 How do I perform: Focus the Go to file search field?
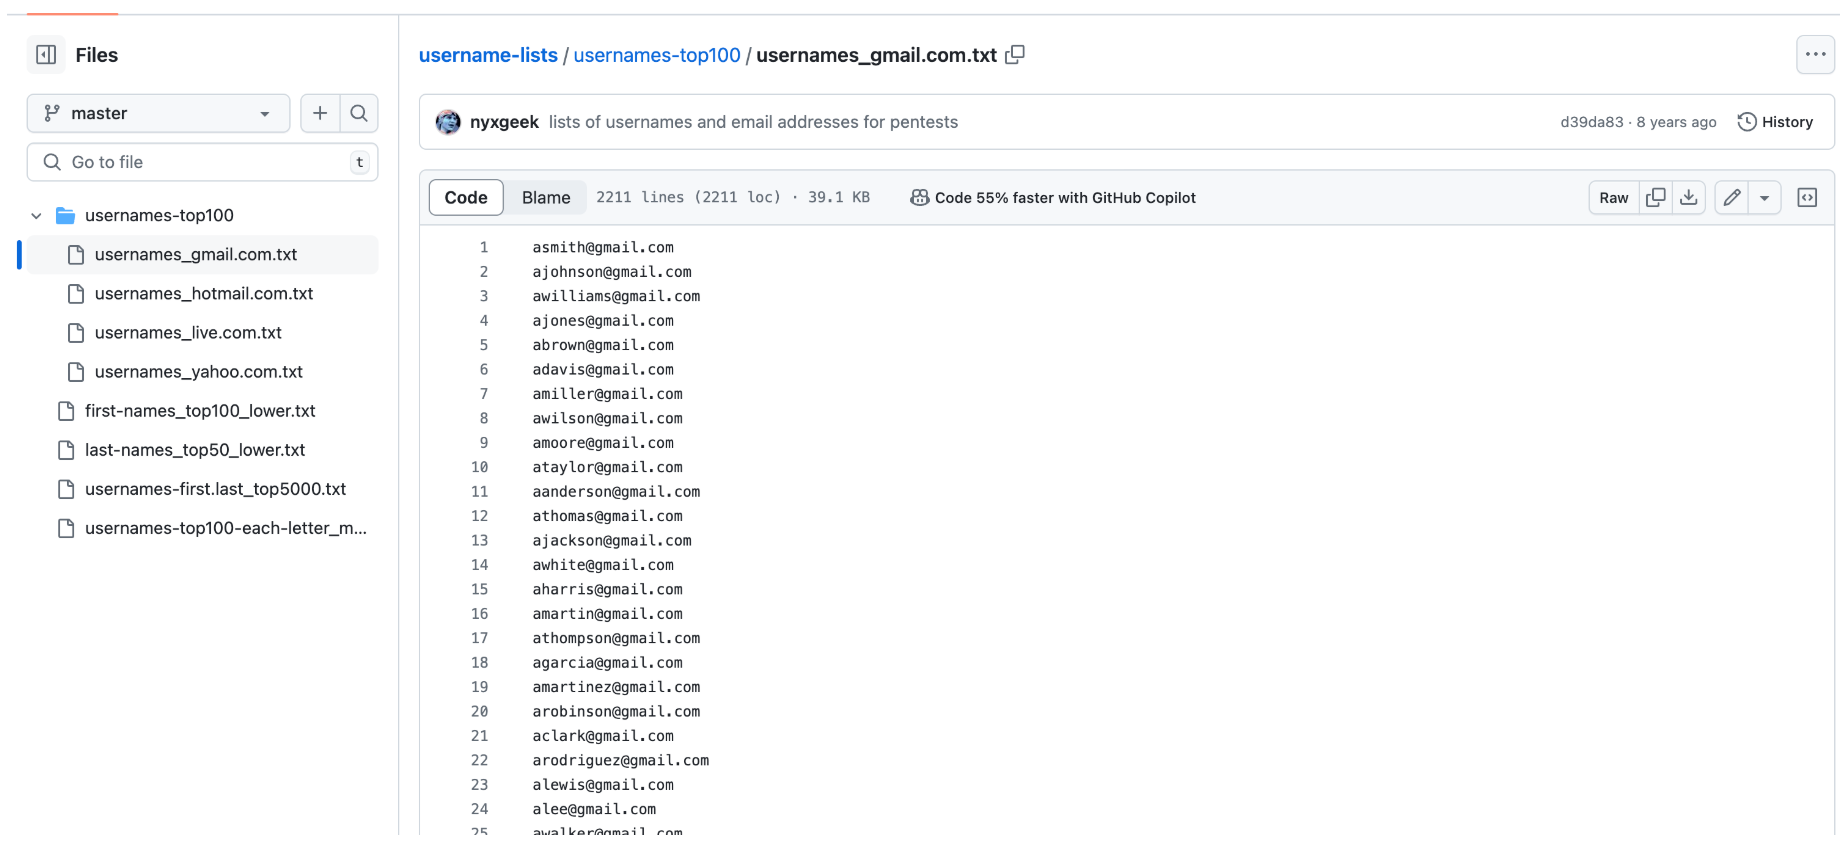(202, 162)
